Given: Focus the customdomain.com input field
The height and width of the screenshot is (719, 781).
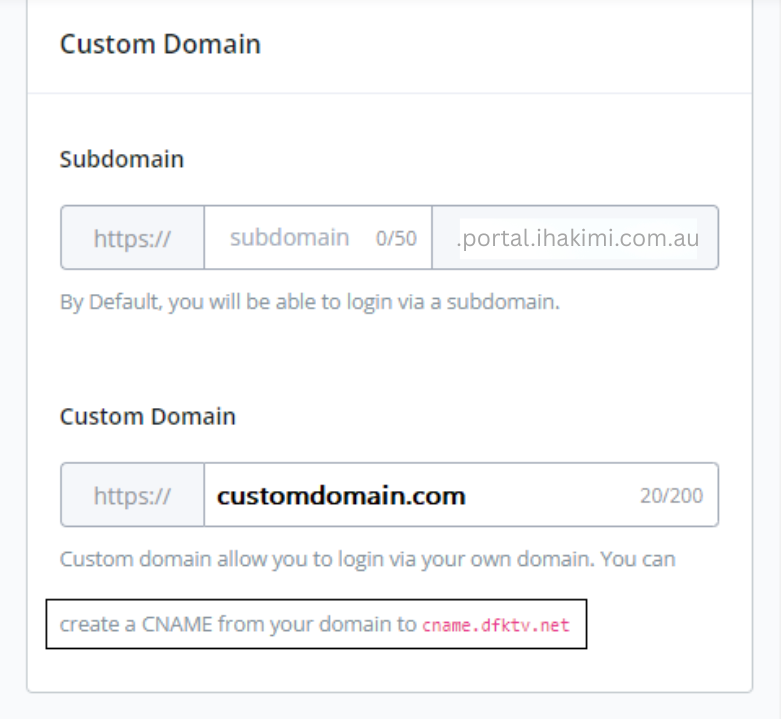Looking at the screenshot, I should 420,495.
